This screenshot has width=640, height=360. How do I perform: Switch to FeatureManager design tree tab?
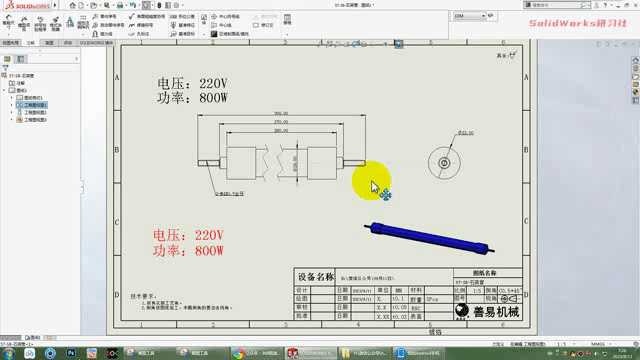point(7,59)
